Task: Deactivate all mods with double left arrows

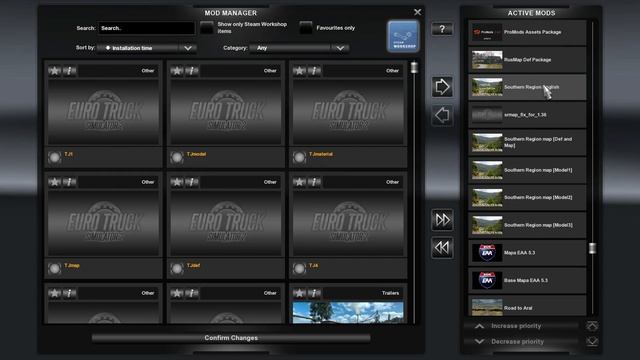Action: (x=442, y=247)
